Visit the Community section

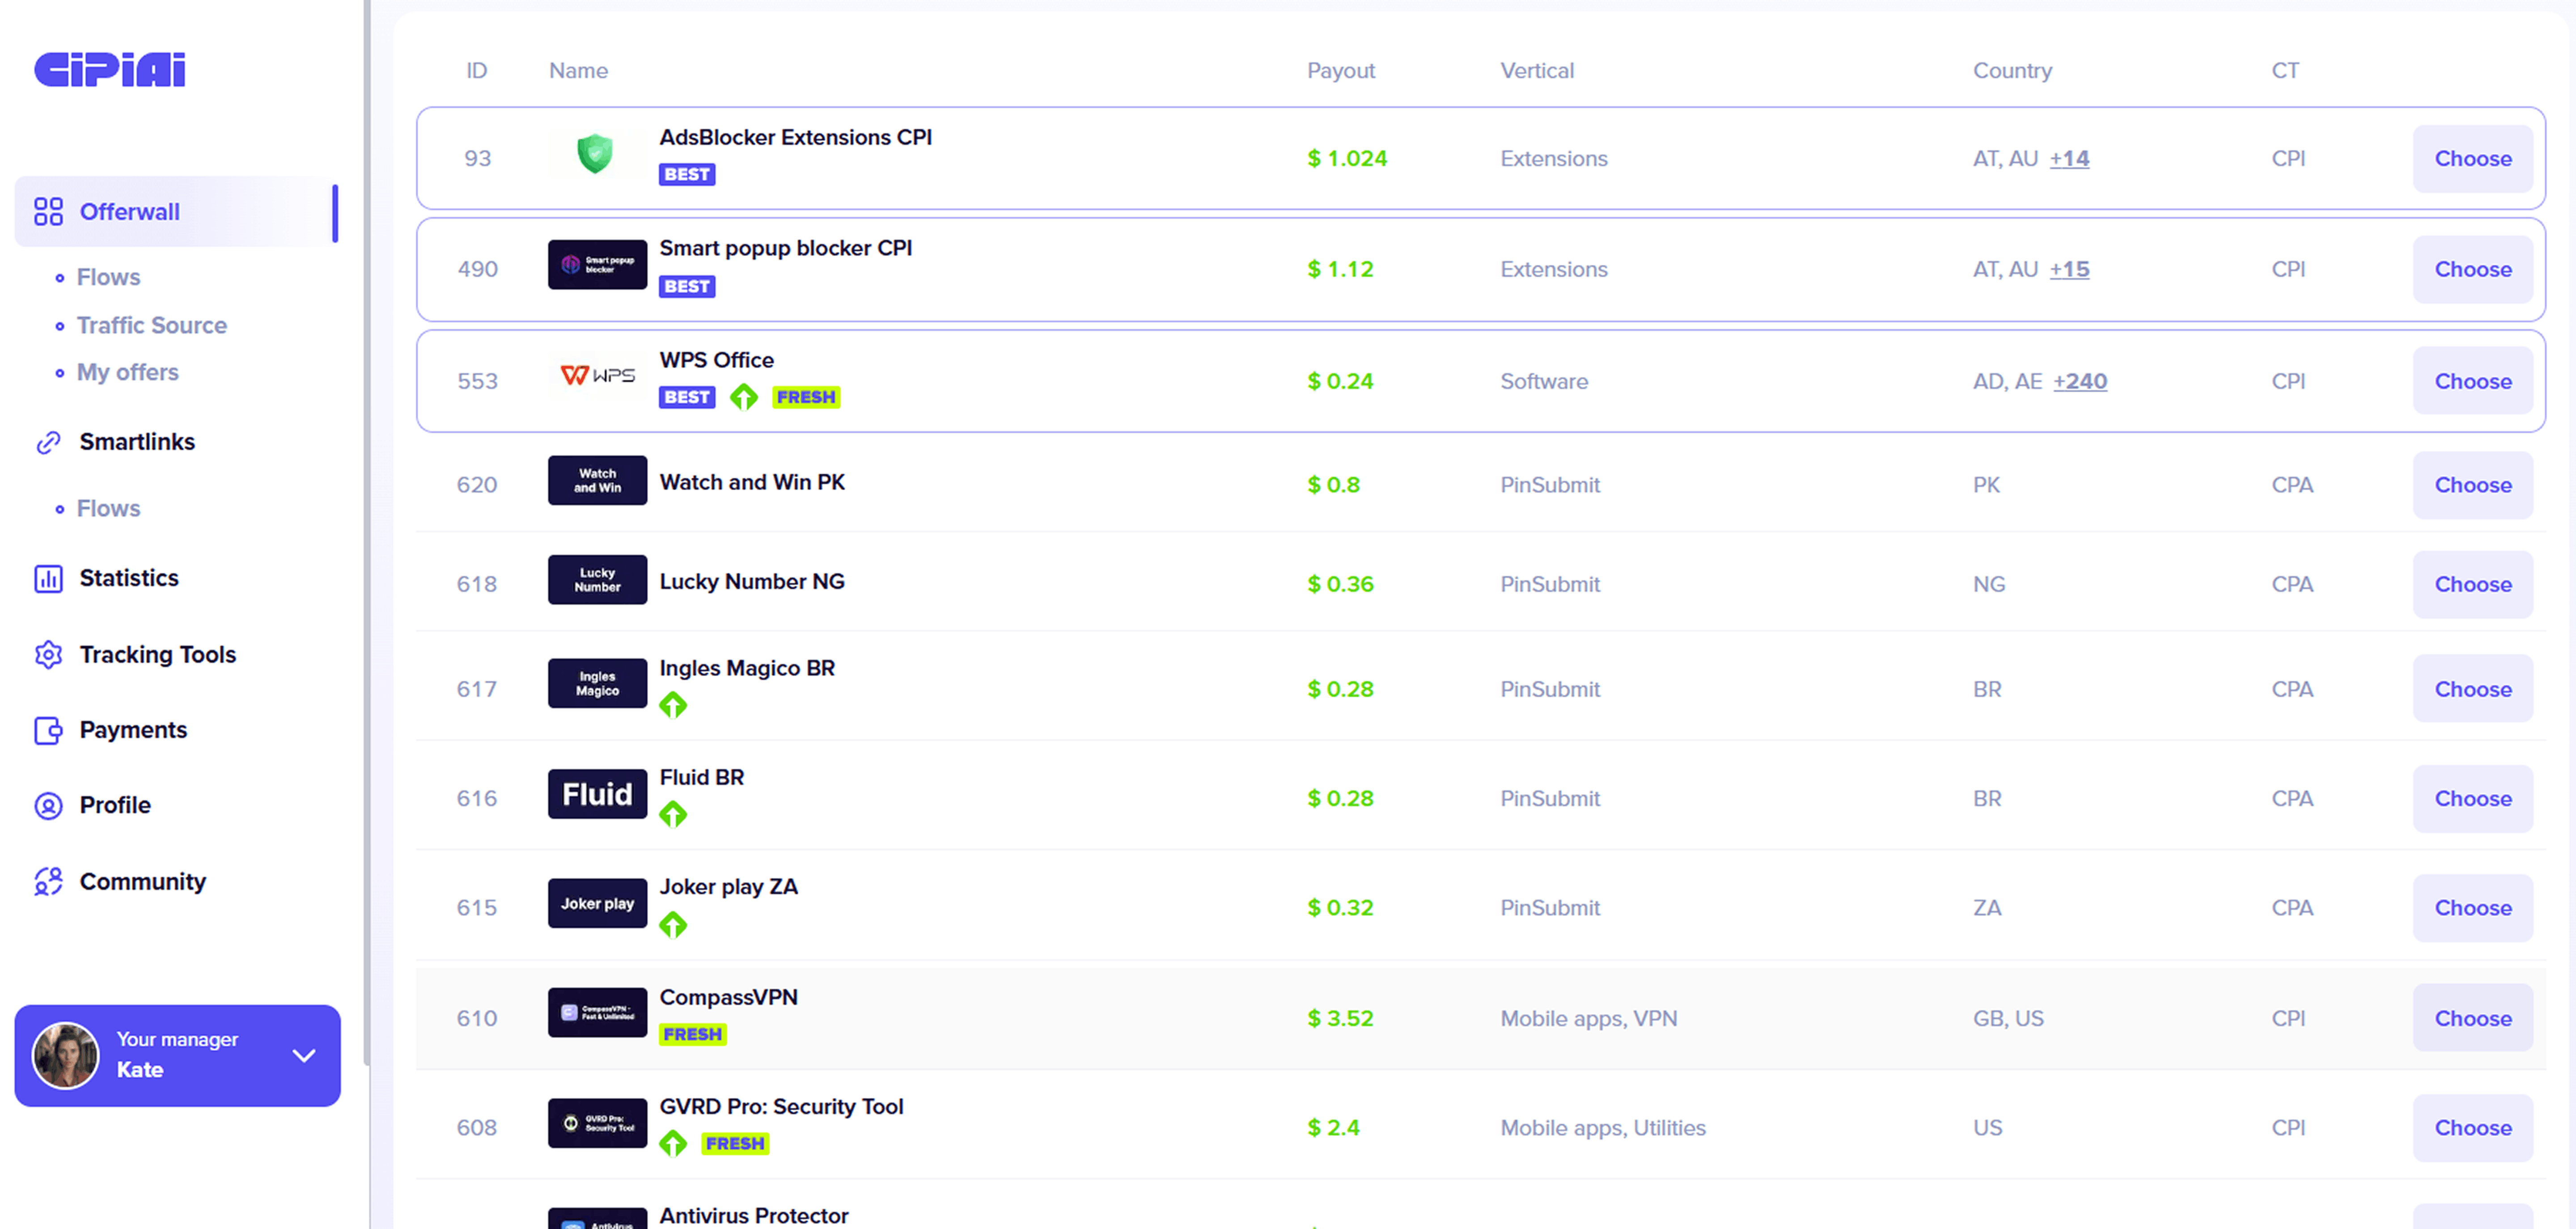[x=143, y=881]
